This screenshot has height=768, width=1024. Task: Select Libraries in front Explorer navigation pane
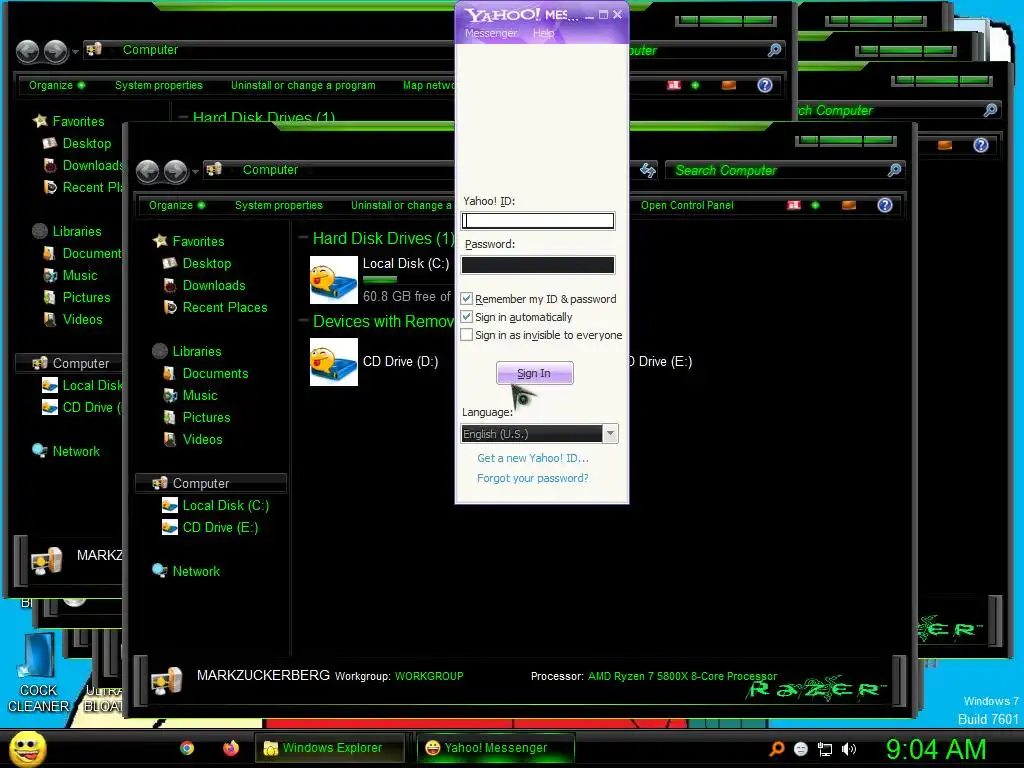tap(197, 351)
